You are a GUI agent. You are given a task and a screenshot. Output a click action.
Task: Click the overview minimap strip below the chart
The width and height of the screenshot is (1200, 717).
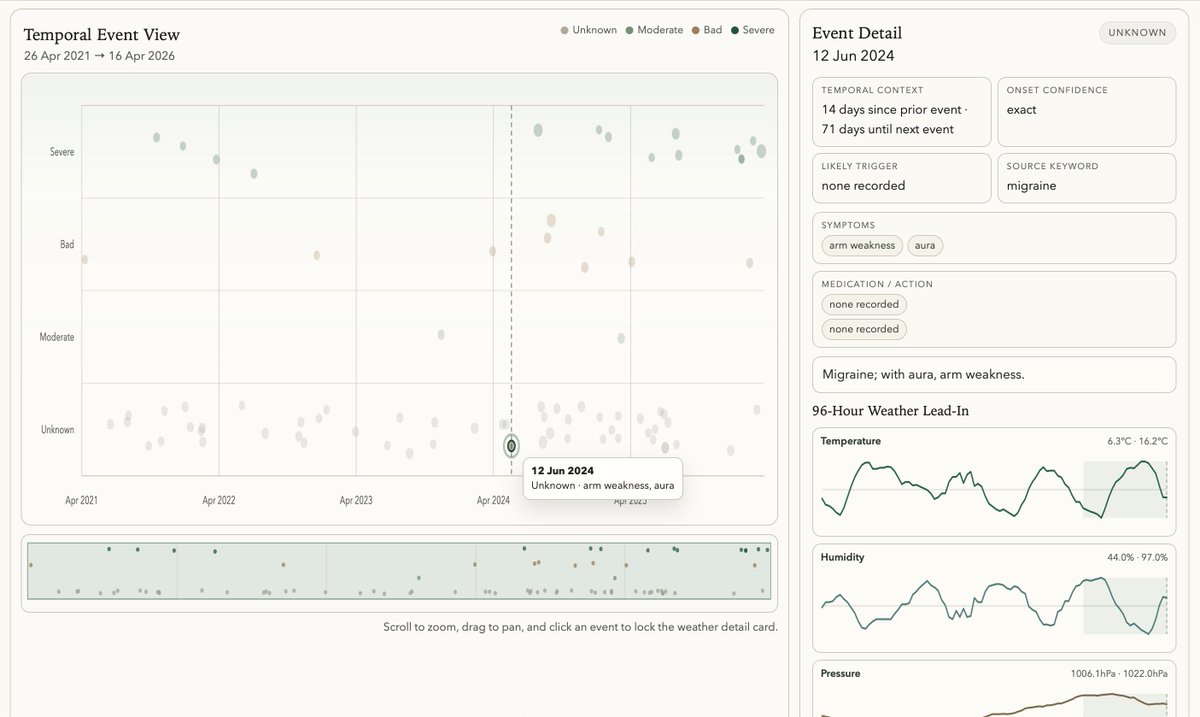[x=399, y=571]
